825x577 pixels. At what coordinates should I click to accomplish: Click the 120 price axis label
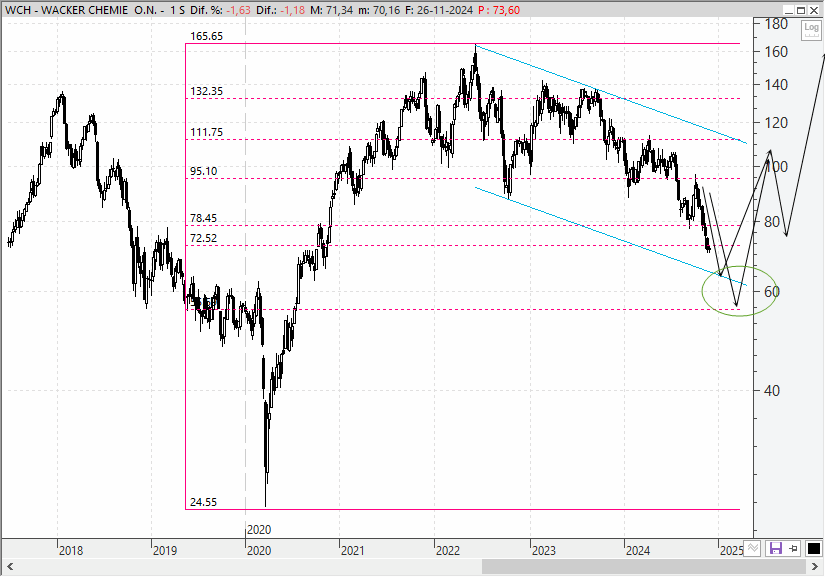776,123
